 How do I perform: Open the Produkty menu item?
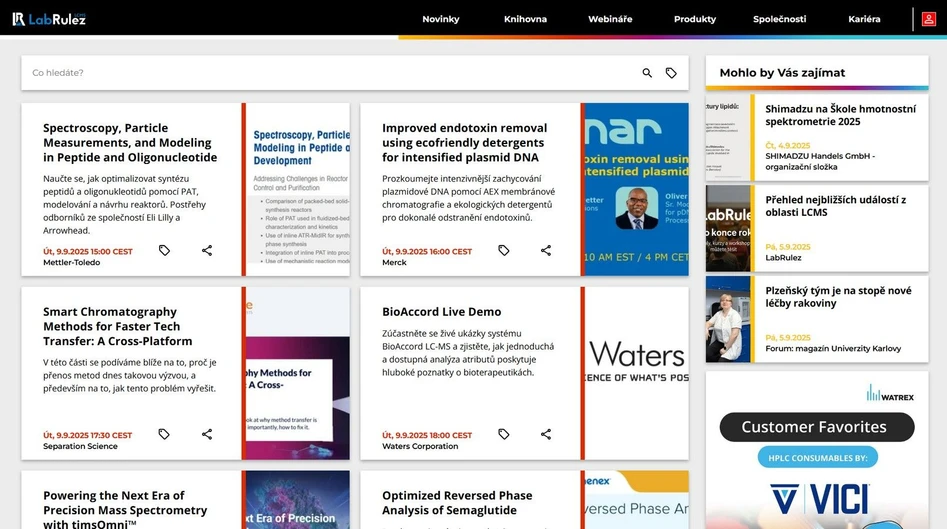point(695,19)
